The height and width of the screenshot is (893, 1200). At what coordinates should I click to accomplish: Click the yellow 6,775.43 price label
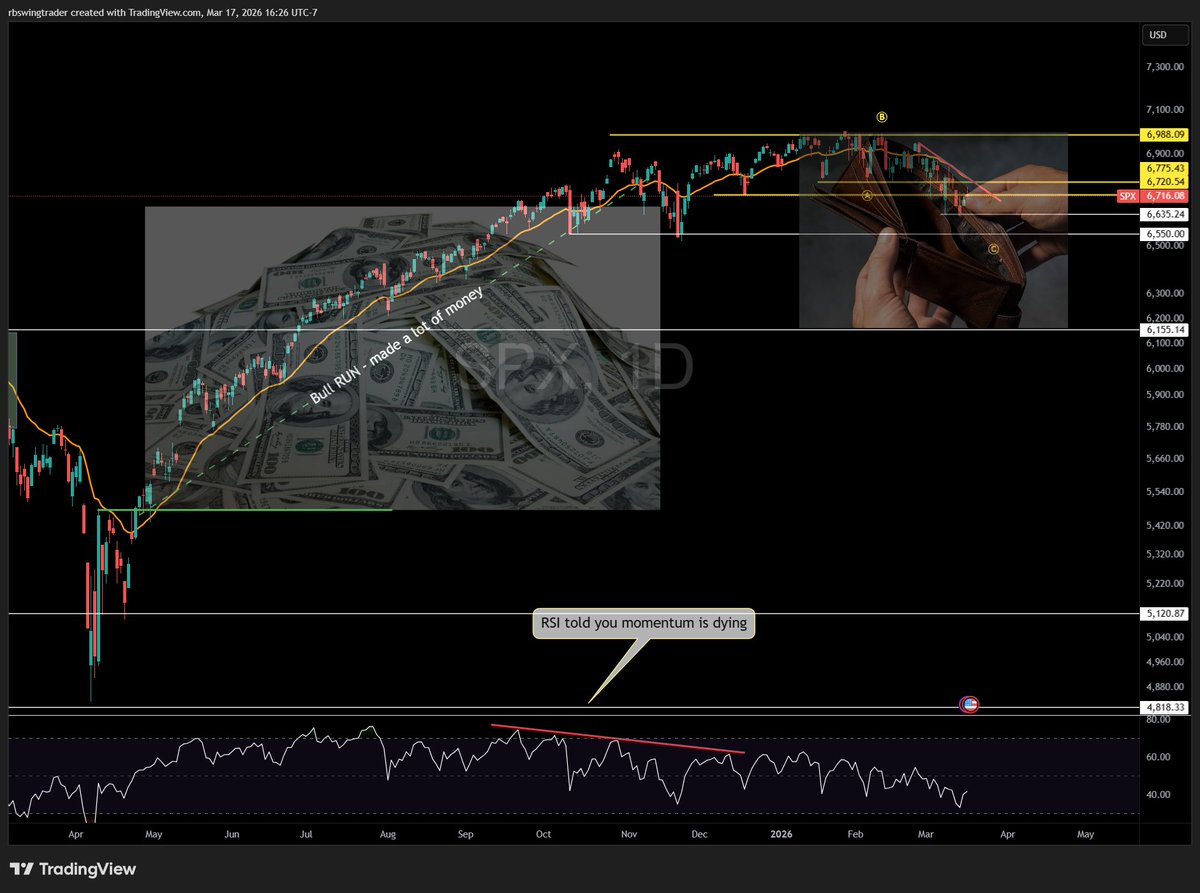[1164, 168]
